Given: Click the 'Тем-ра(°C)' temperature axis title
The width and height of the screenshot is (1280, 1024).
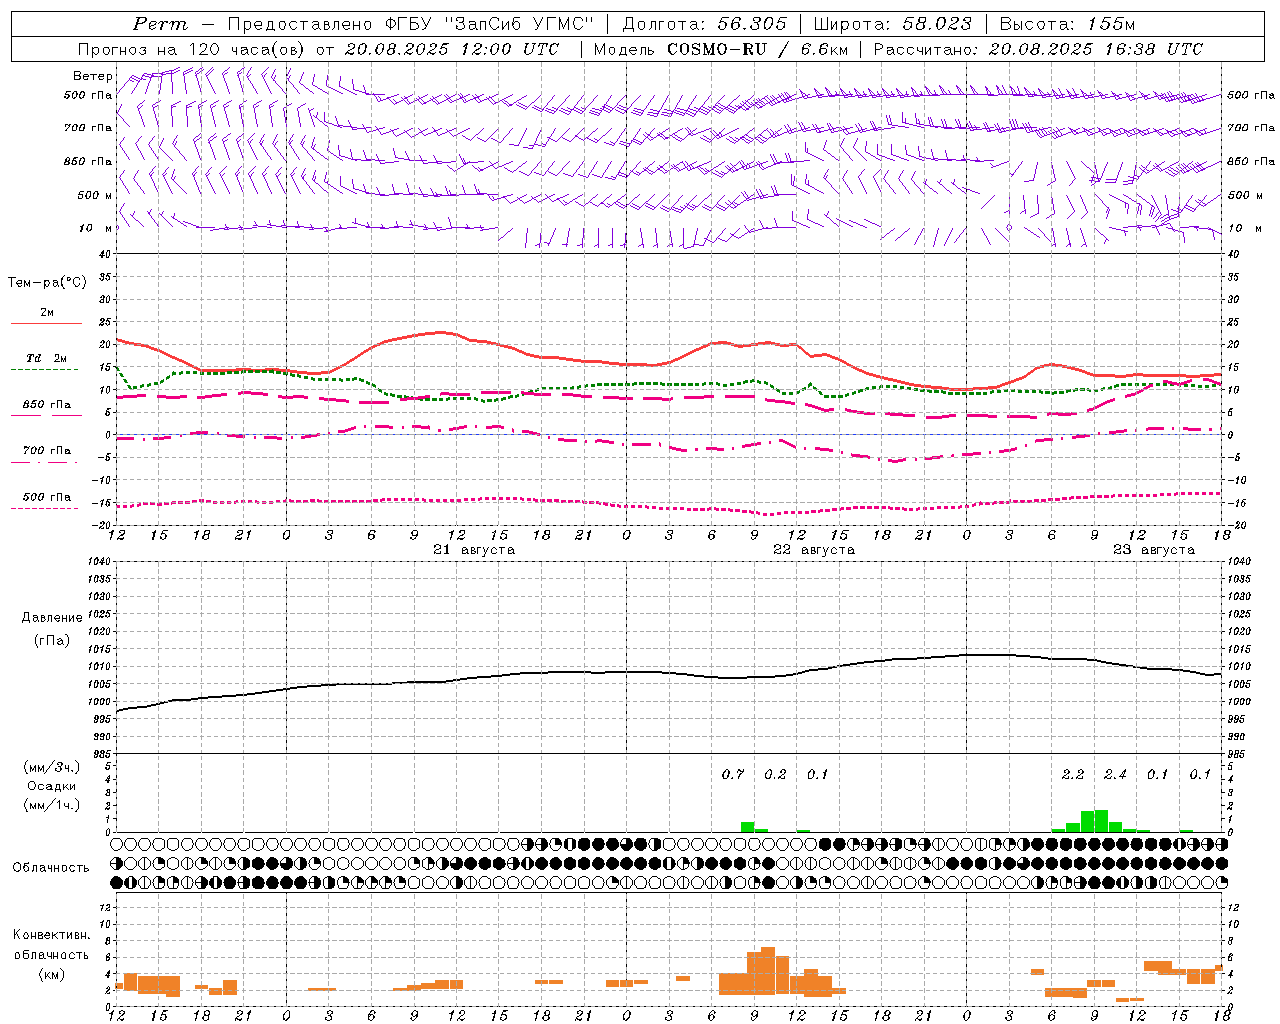Looking at the screenshot, I should coord(47,283).
